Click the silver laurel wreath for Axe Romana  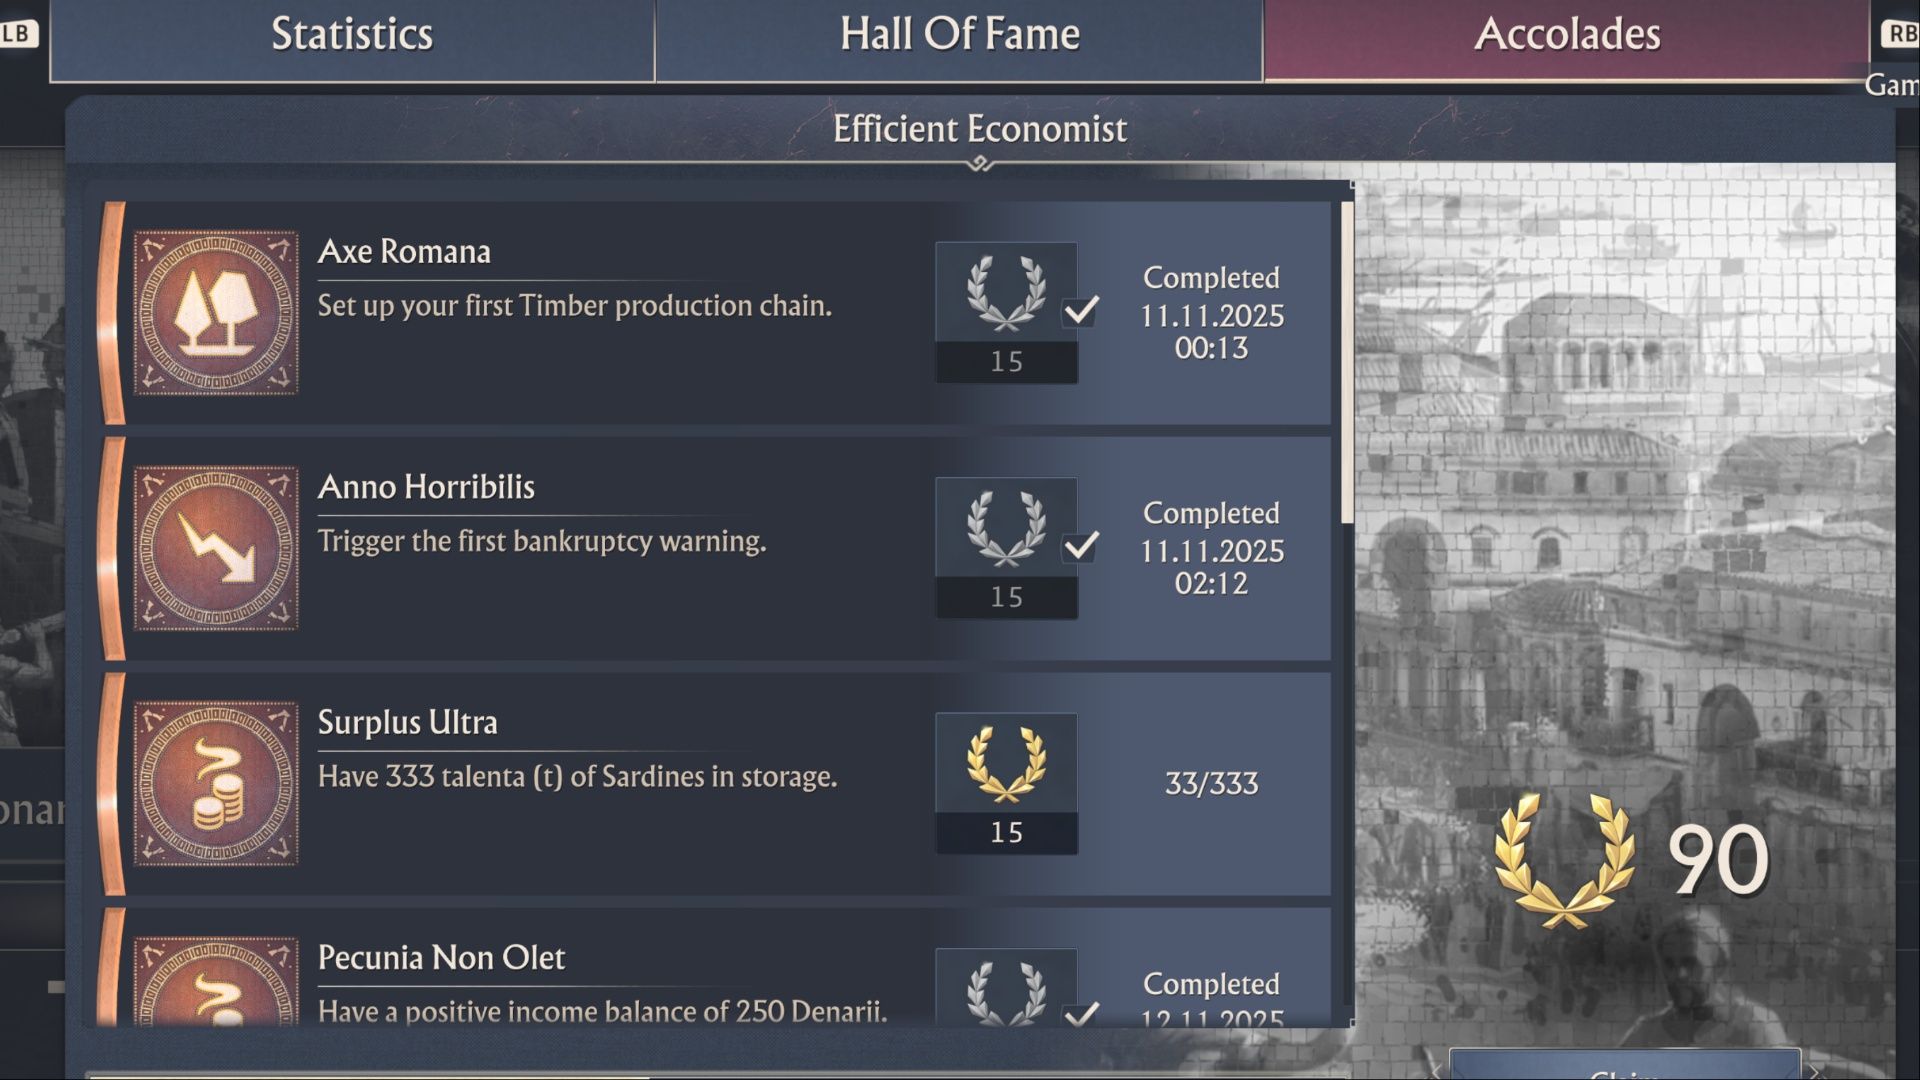[x=1006, y=293]
